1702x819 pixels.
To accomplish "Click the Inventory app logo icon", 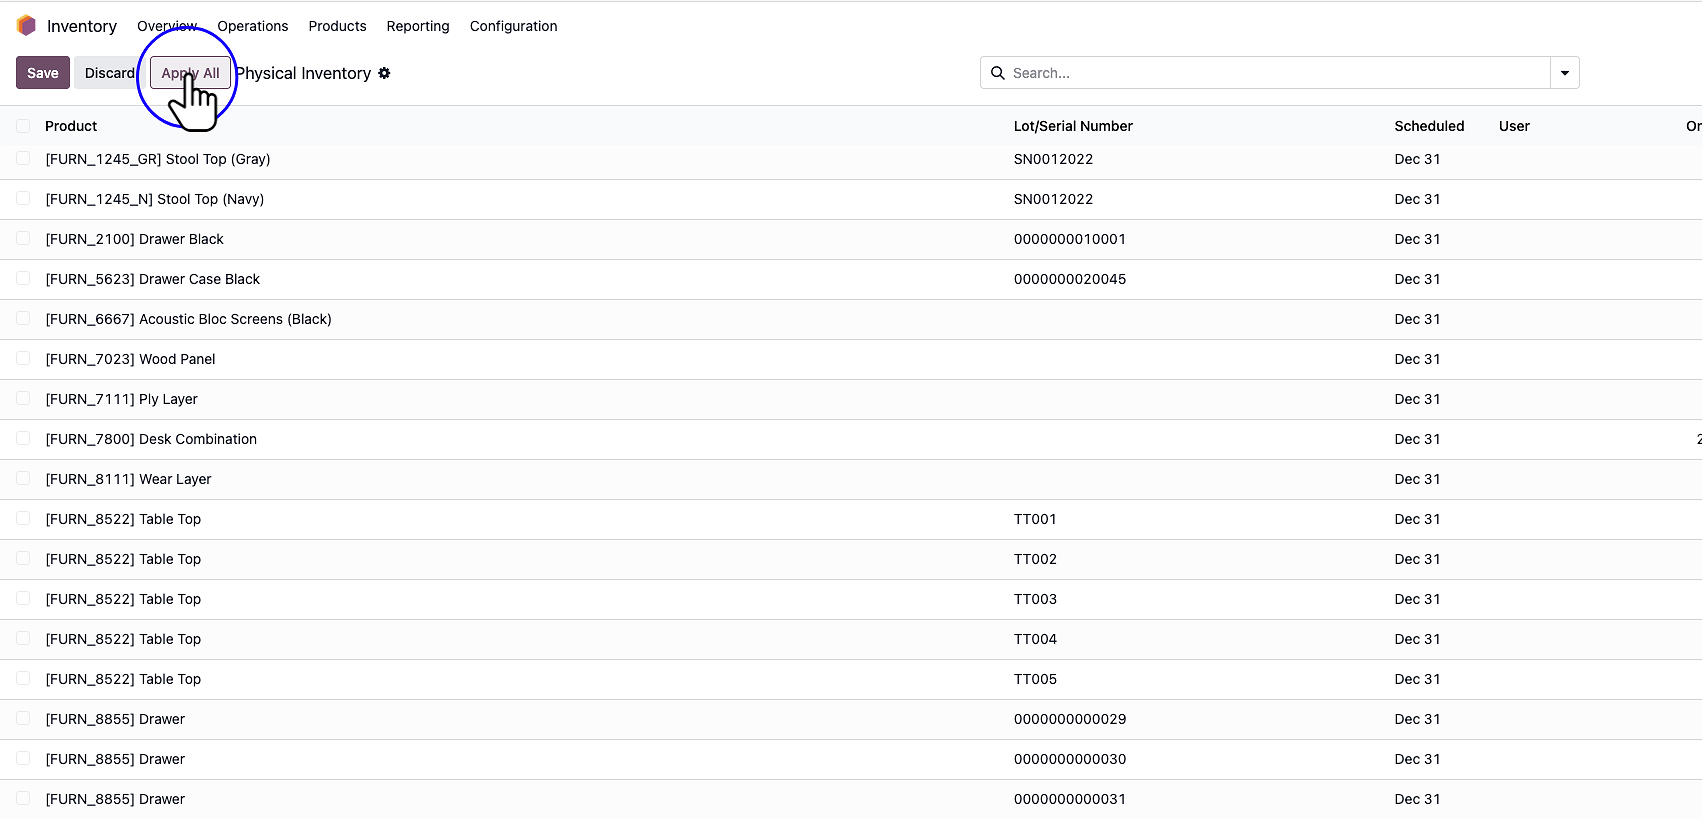I will tap(26, 26).
